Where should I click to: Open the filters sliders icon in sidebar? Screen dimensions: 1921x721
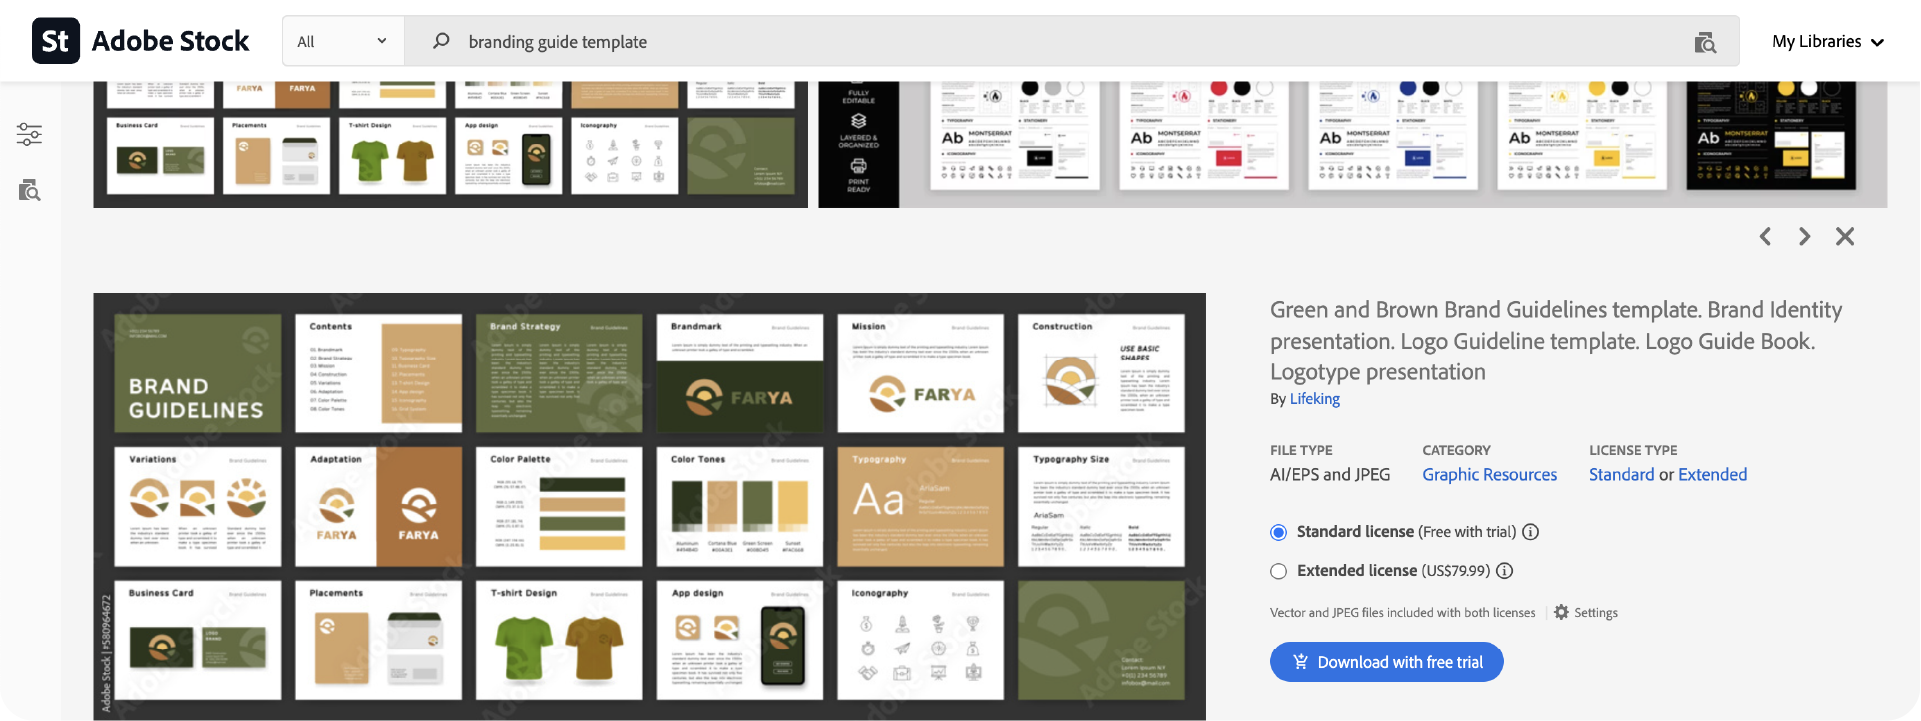(x=29, y=134)
